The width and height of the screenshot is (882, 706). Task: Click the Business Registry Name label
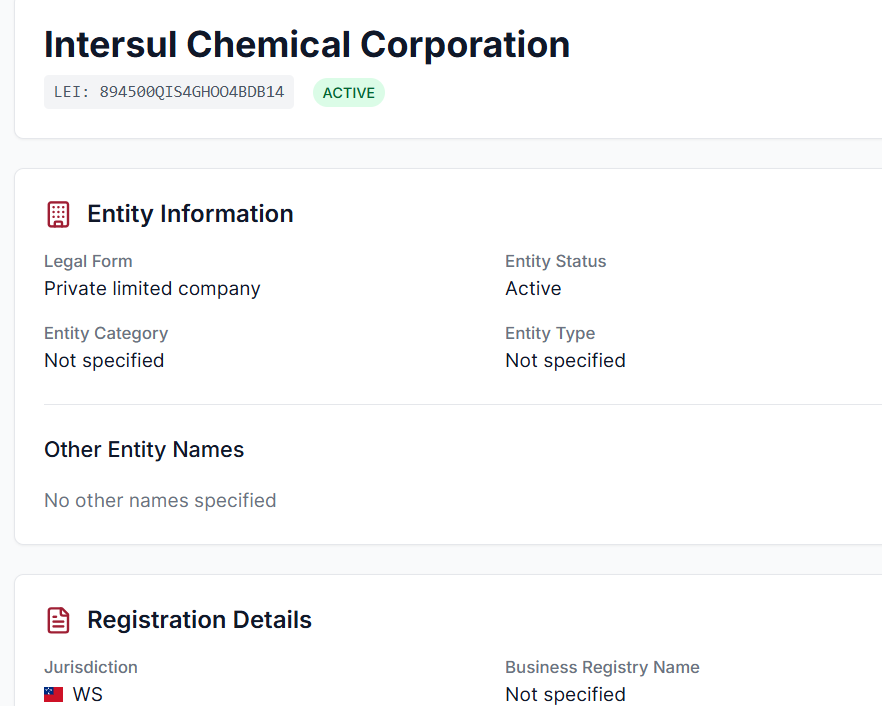[x=602, y=667]
